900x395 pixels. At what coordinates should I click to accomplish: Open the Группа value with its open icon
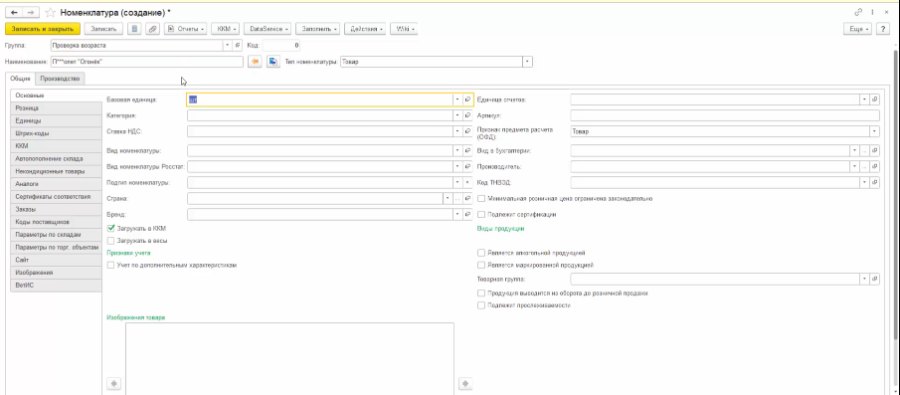coord(238,45)
